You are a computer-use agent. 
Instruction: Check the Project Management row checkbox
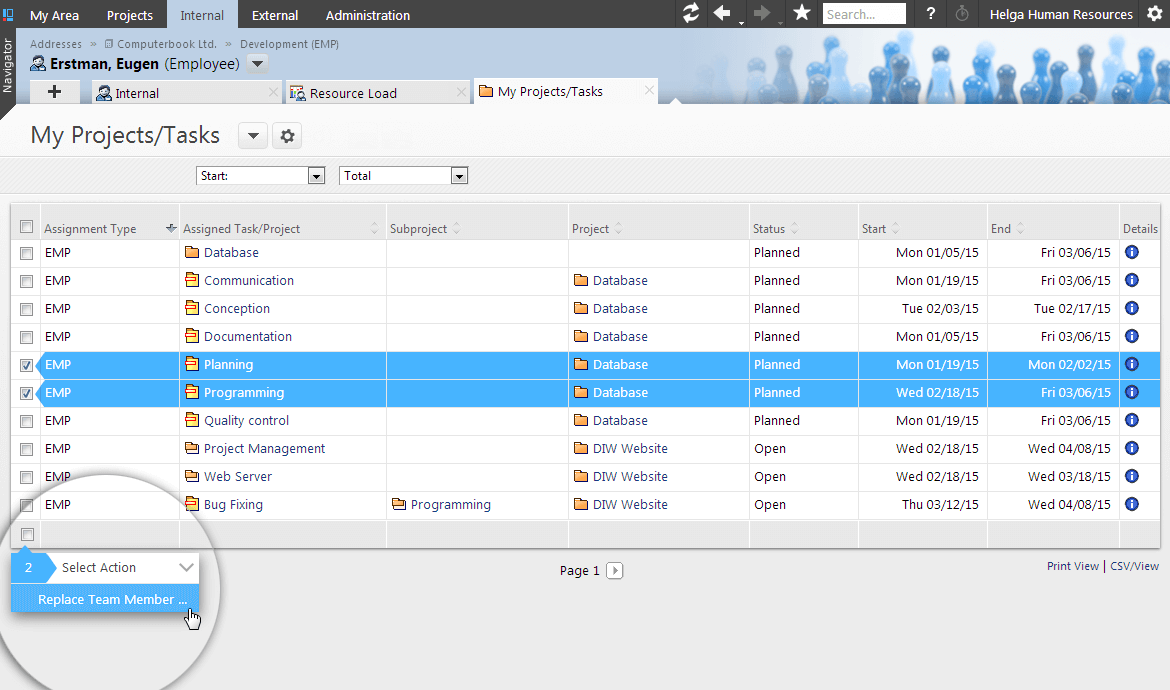point(26,449)
